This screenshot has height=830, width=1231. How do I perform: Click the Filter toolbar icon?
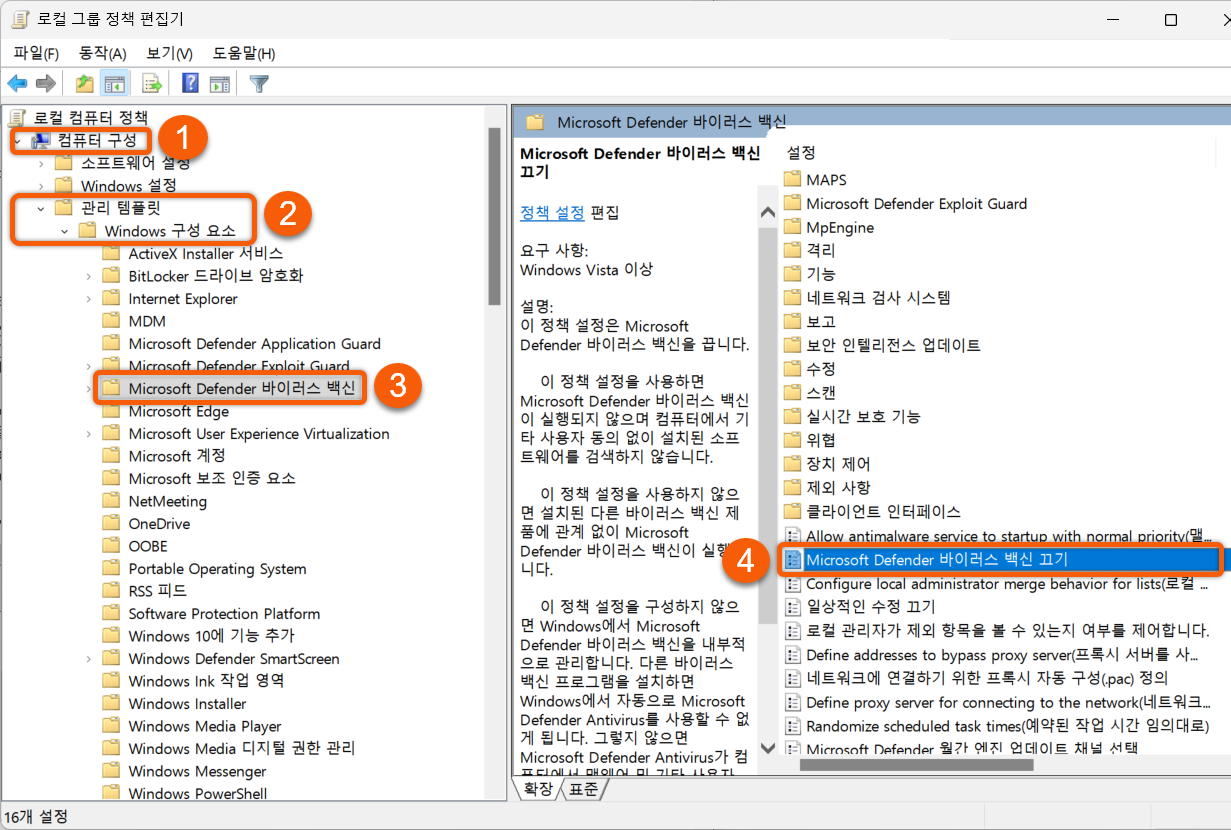(x=259, y=83)
